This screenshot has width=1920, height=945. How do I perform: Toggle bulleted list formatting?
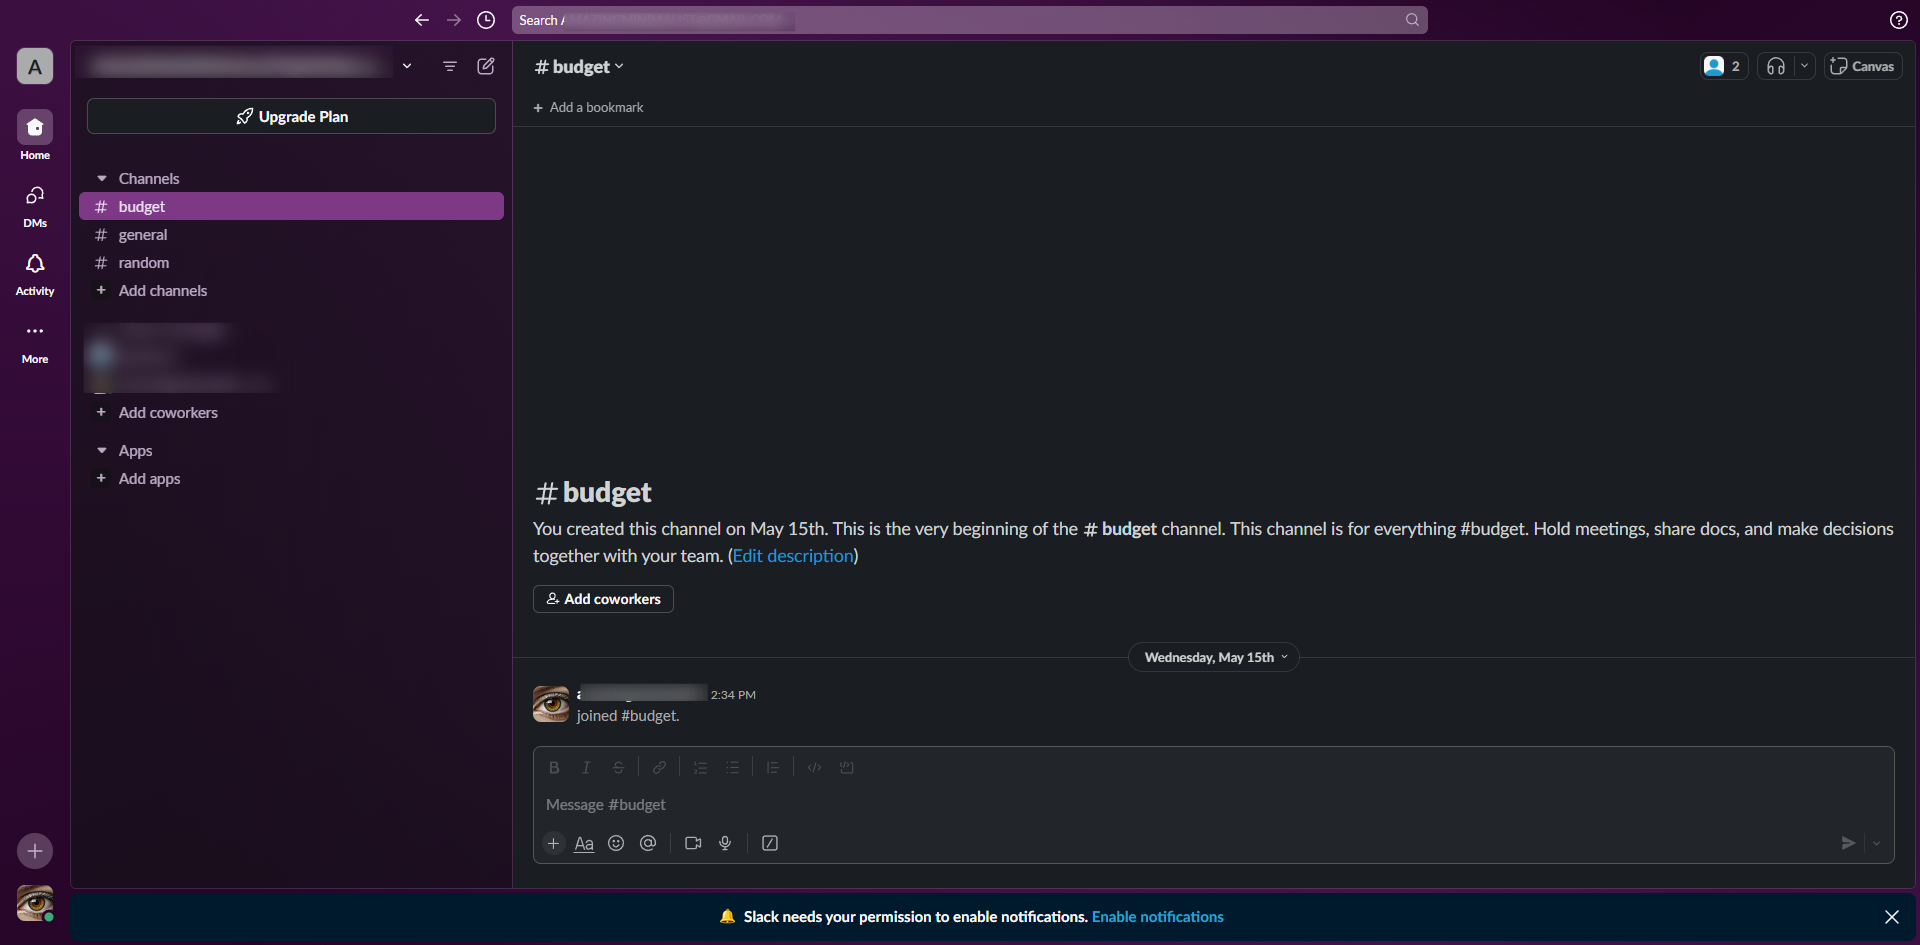point(732,767)
